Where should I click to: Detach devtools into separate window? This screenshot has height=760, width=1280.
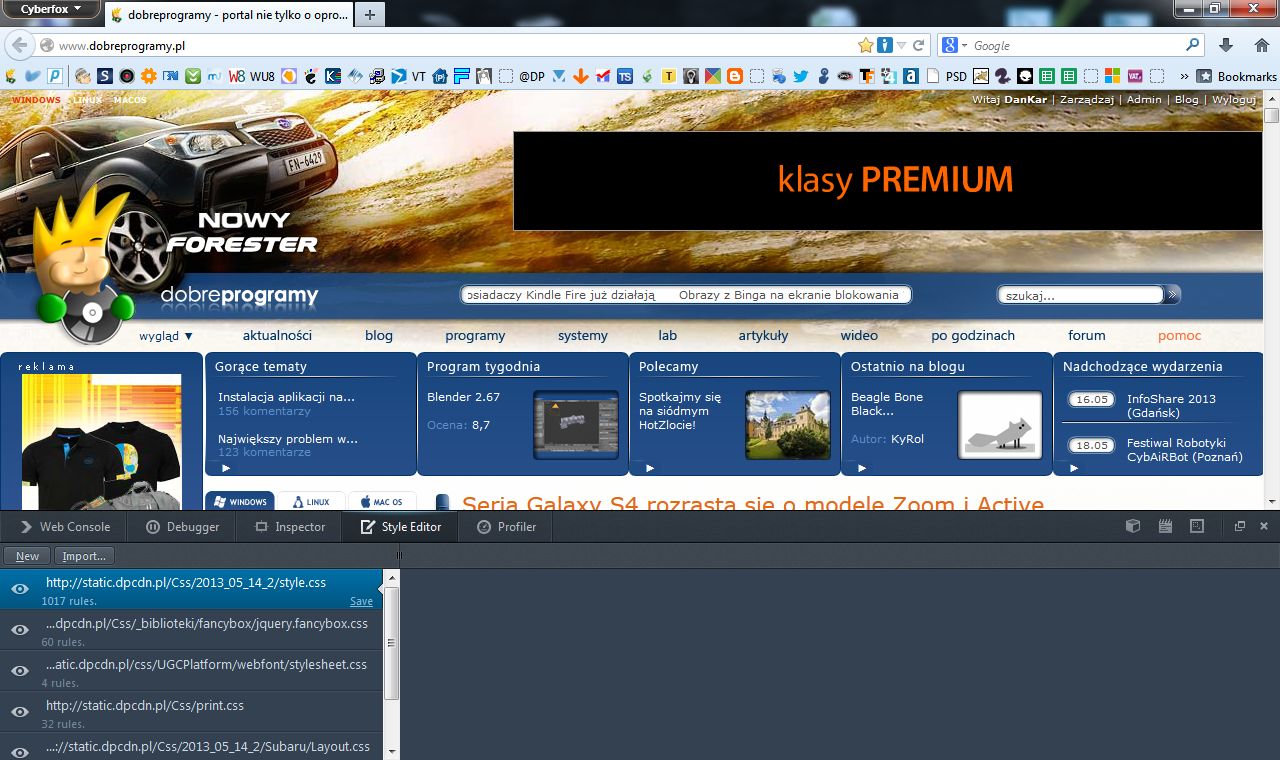(1240, 526)
